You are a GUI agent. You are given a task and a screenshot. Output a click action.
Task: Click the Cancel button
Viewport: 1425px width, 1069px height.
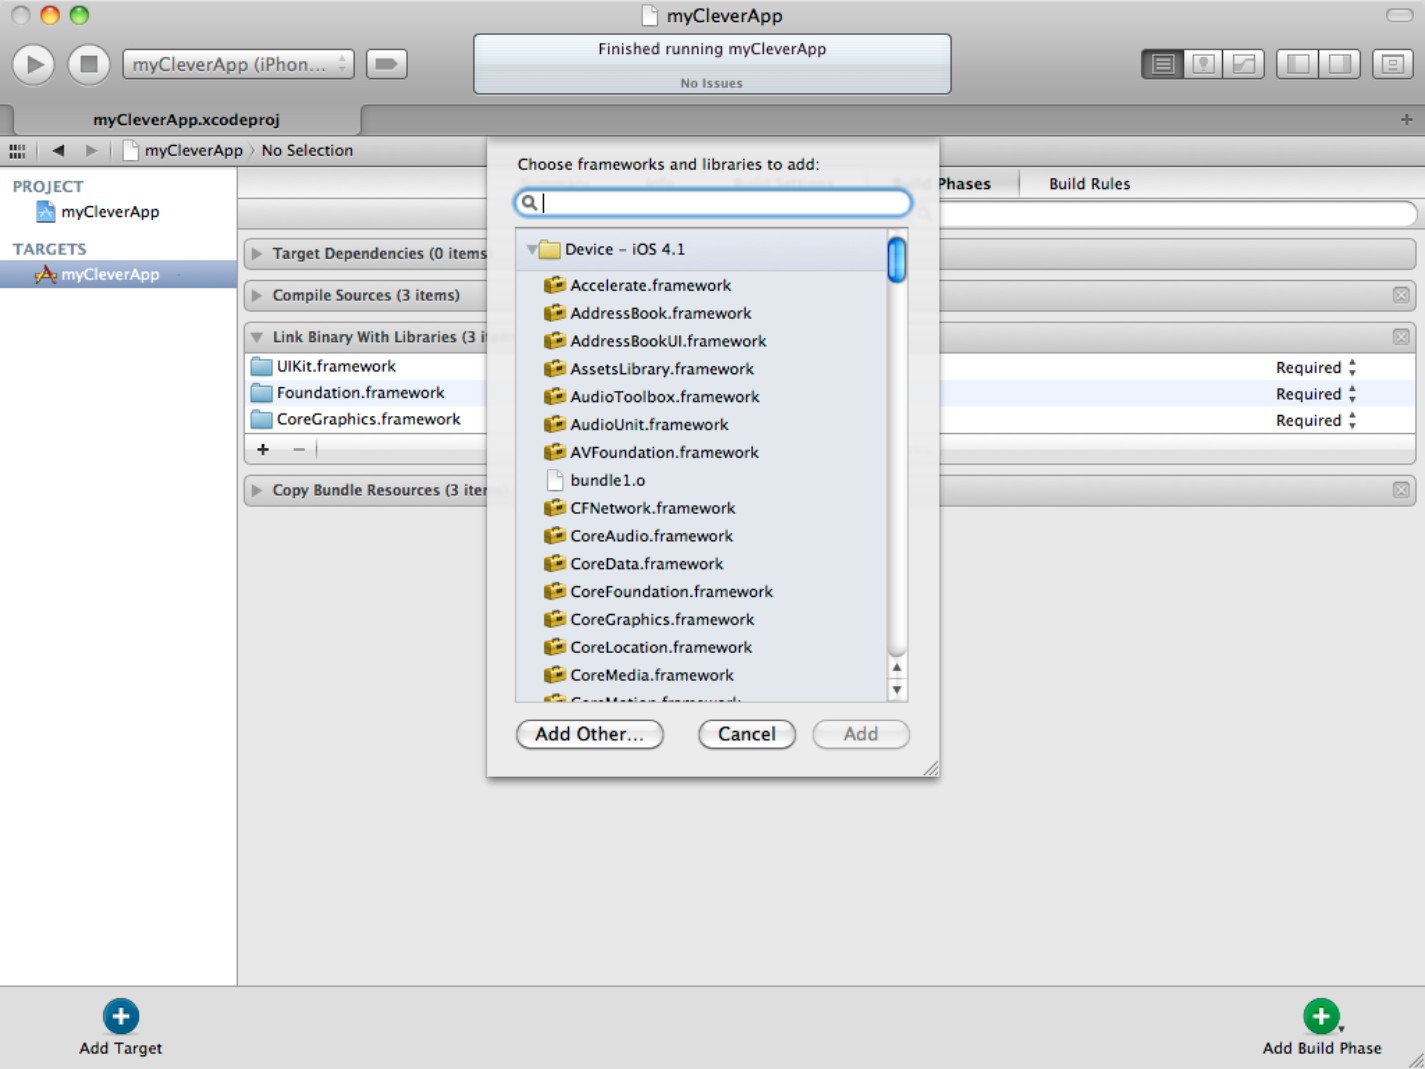click(746, 735)
